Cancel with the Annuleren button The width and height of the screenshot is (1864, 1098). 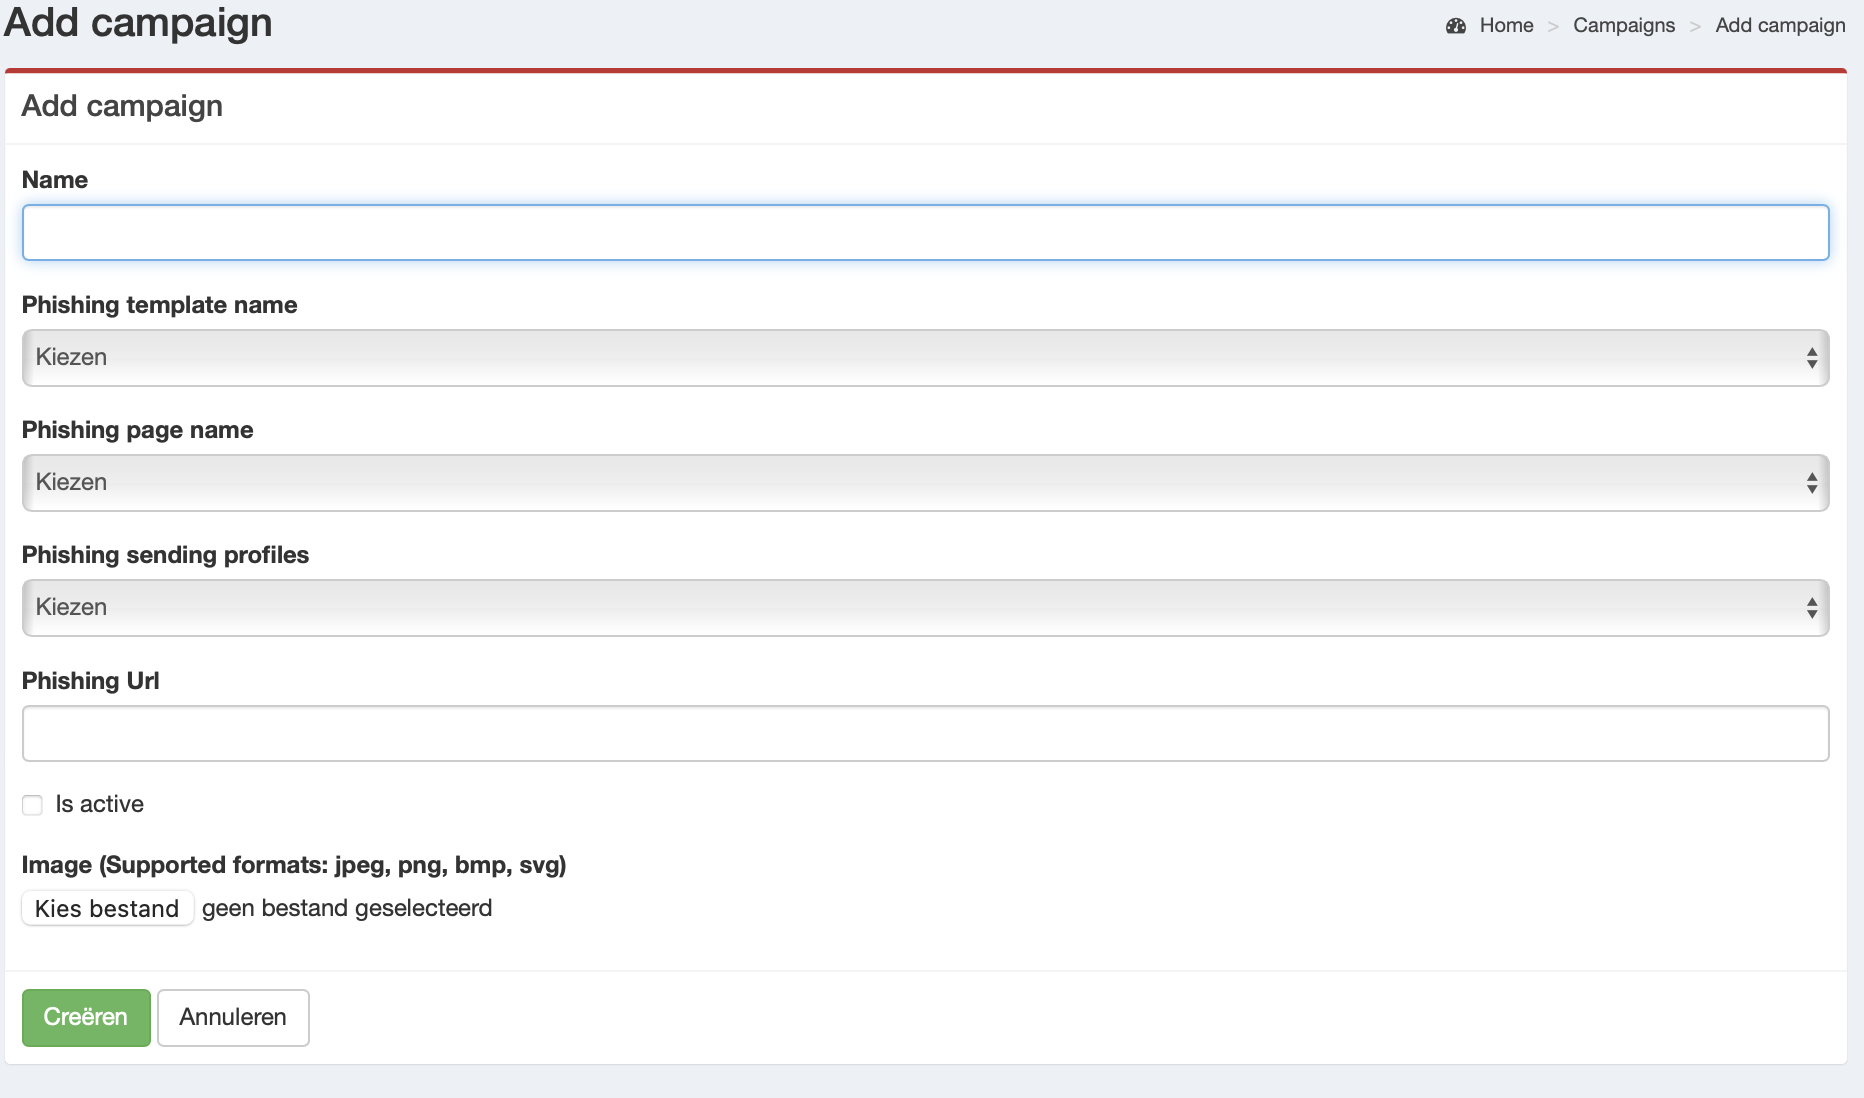[233, 1017]
